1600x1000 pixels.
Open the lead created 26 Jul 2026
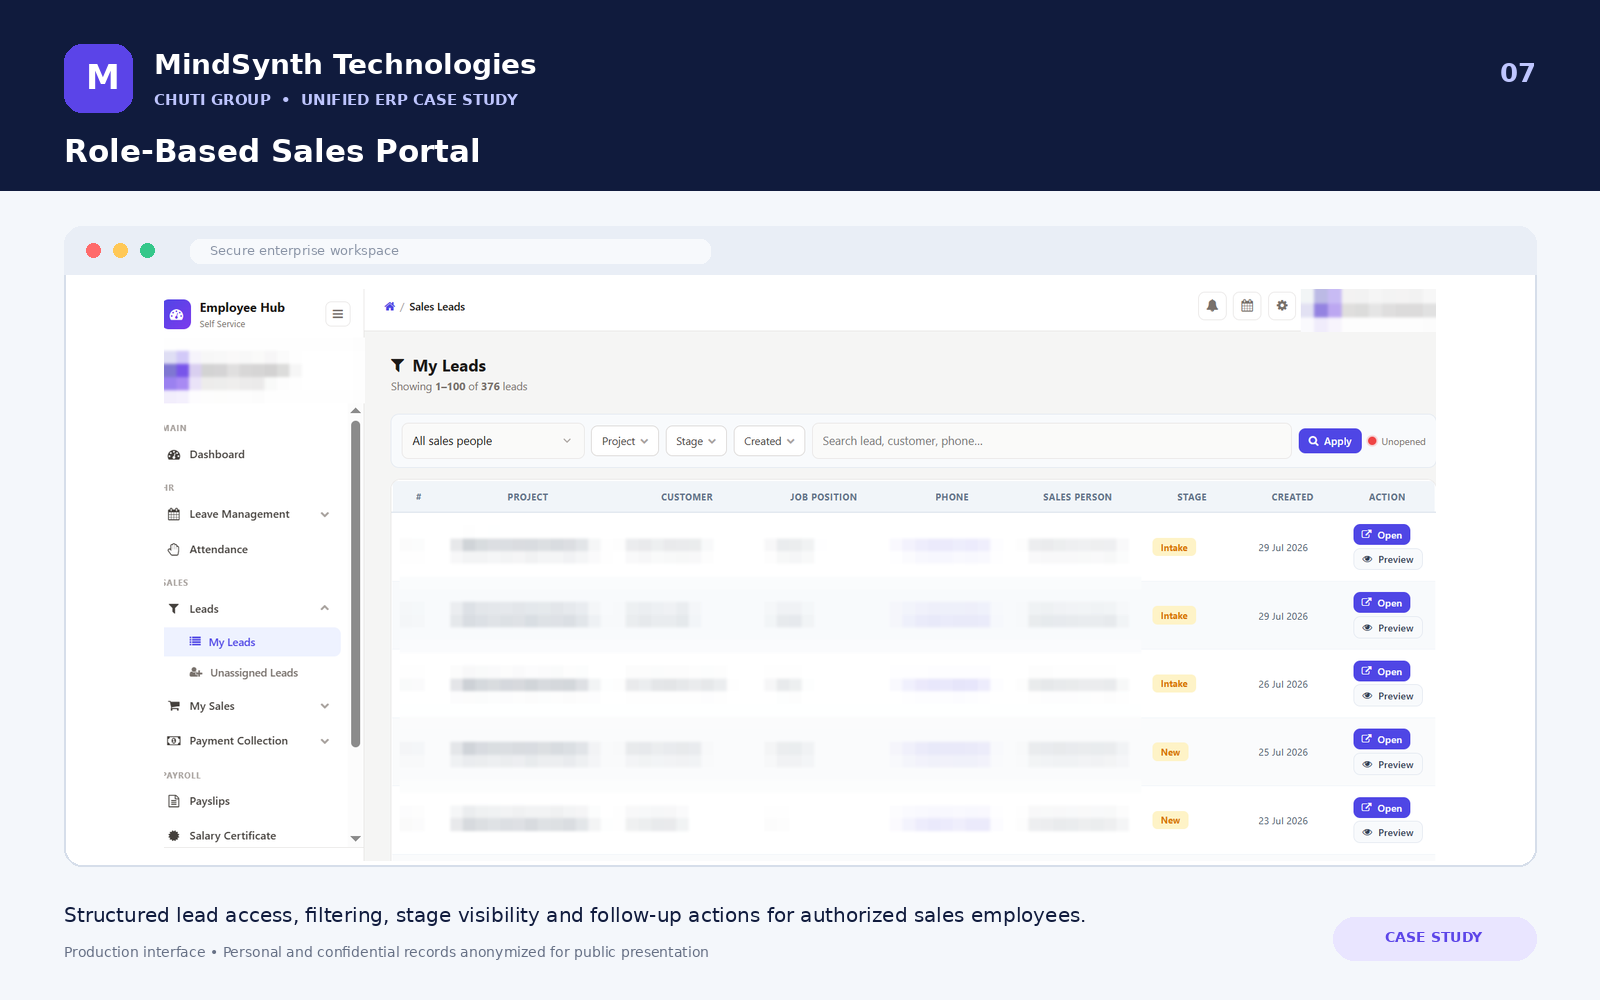pyautogui.click(x=1382, y=671)
